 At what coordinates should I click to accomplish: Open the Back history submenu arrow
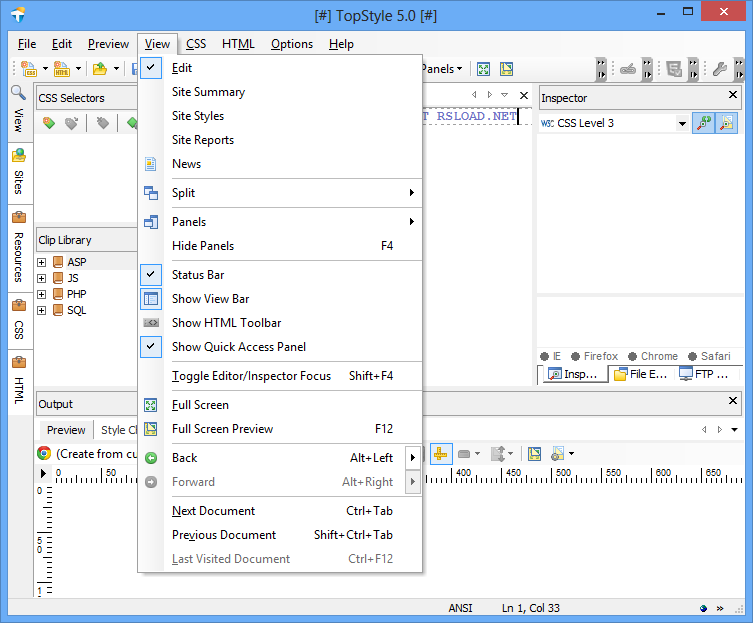(413, 458)
